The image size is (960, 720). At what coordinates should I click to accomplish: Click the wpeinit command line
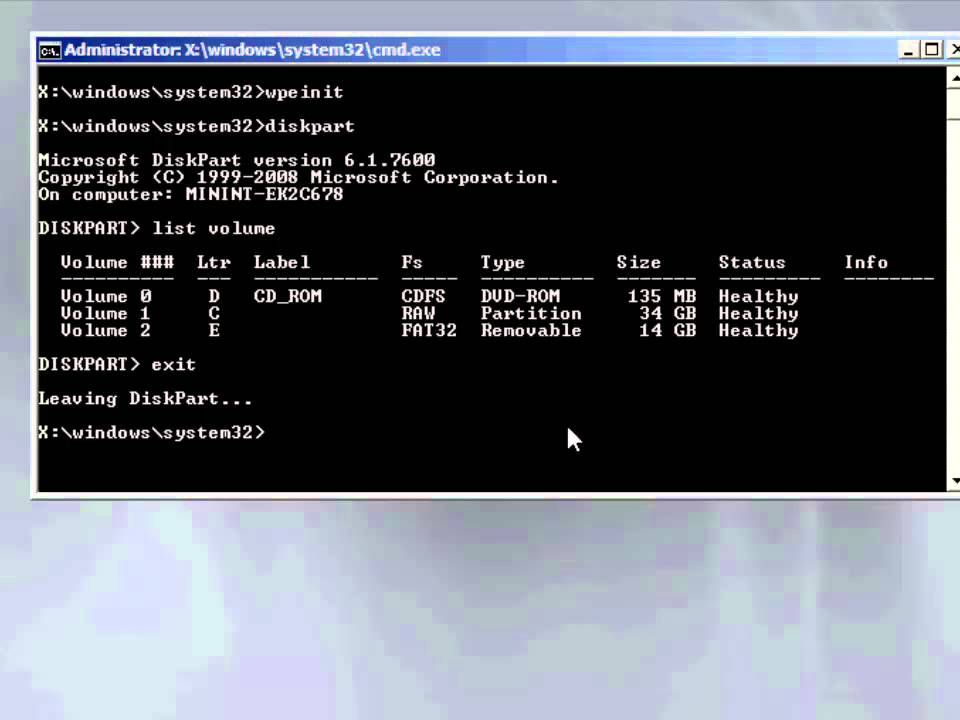[x=190, y=93]
